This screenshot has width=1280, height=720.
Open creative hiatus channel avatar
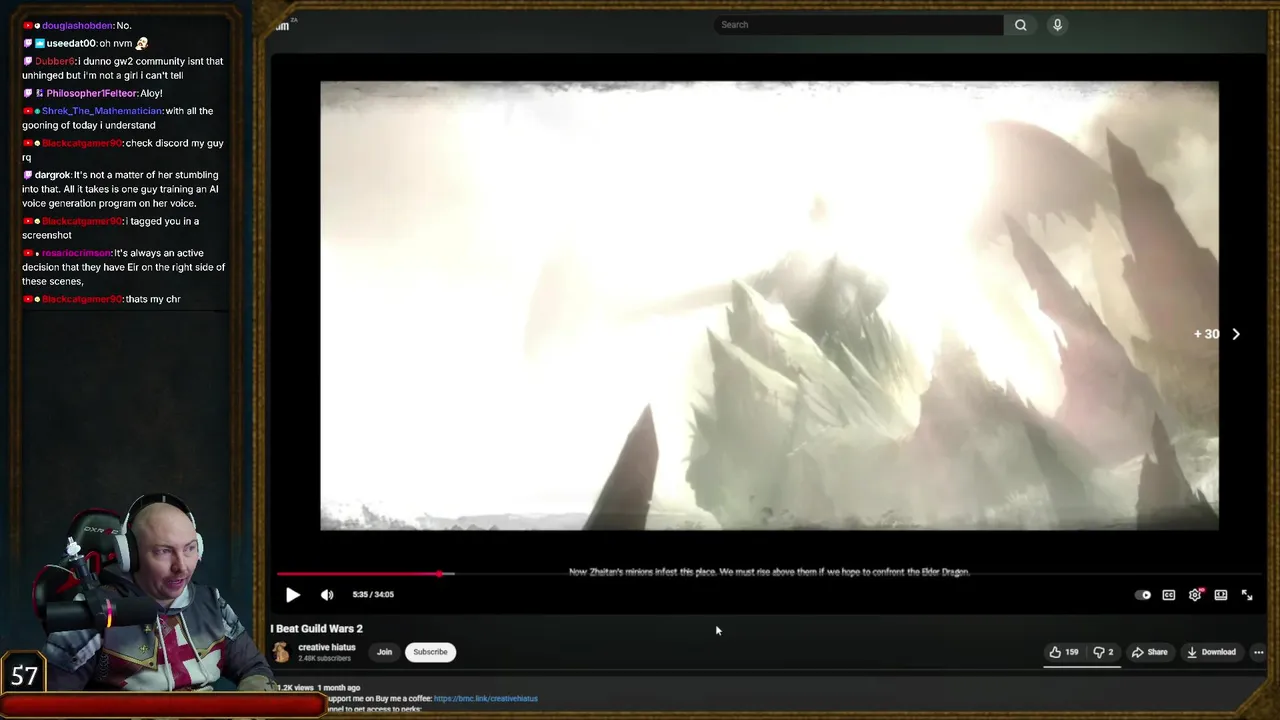[281, 652]
